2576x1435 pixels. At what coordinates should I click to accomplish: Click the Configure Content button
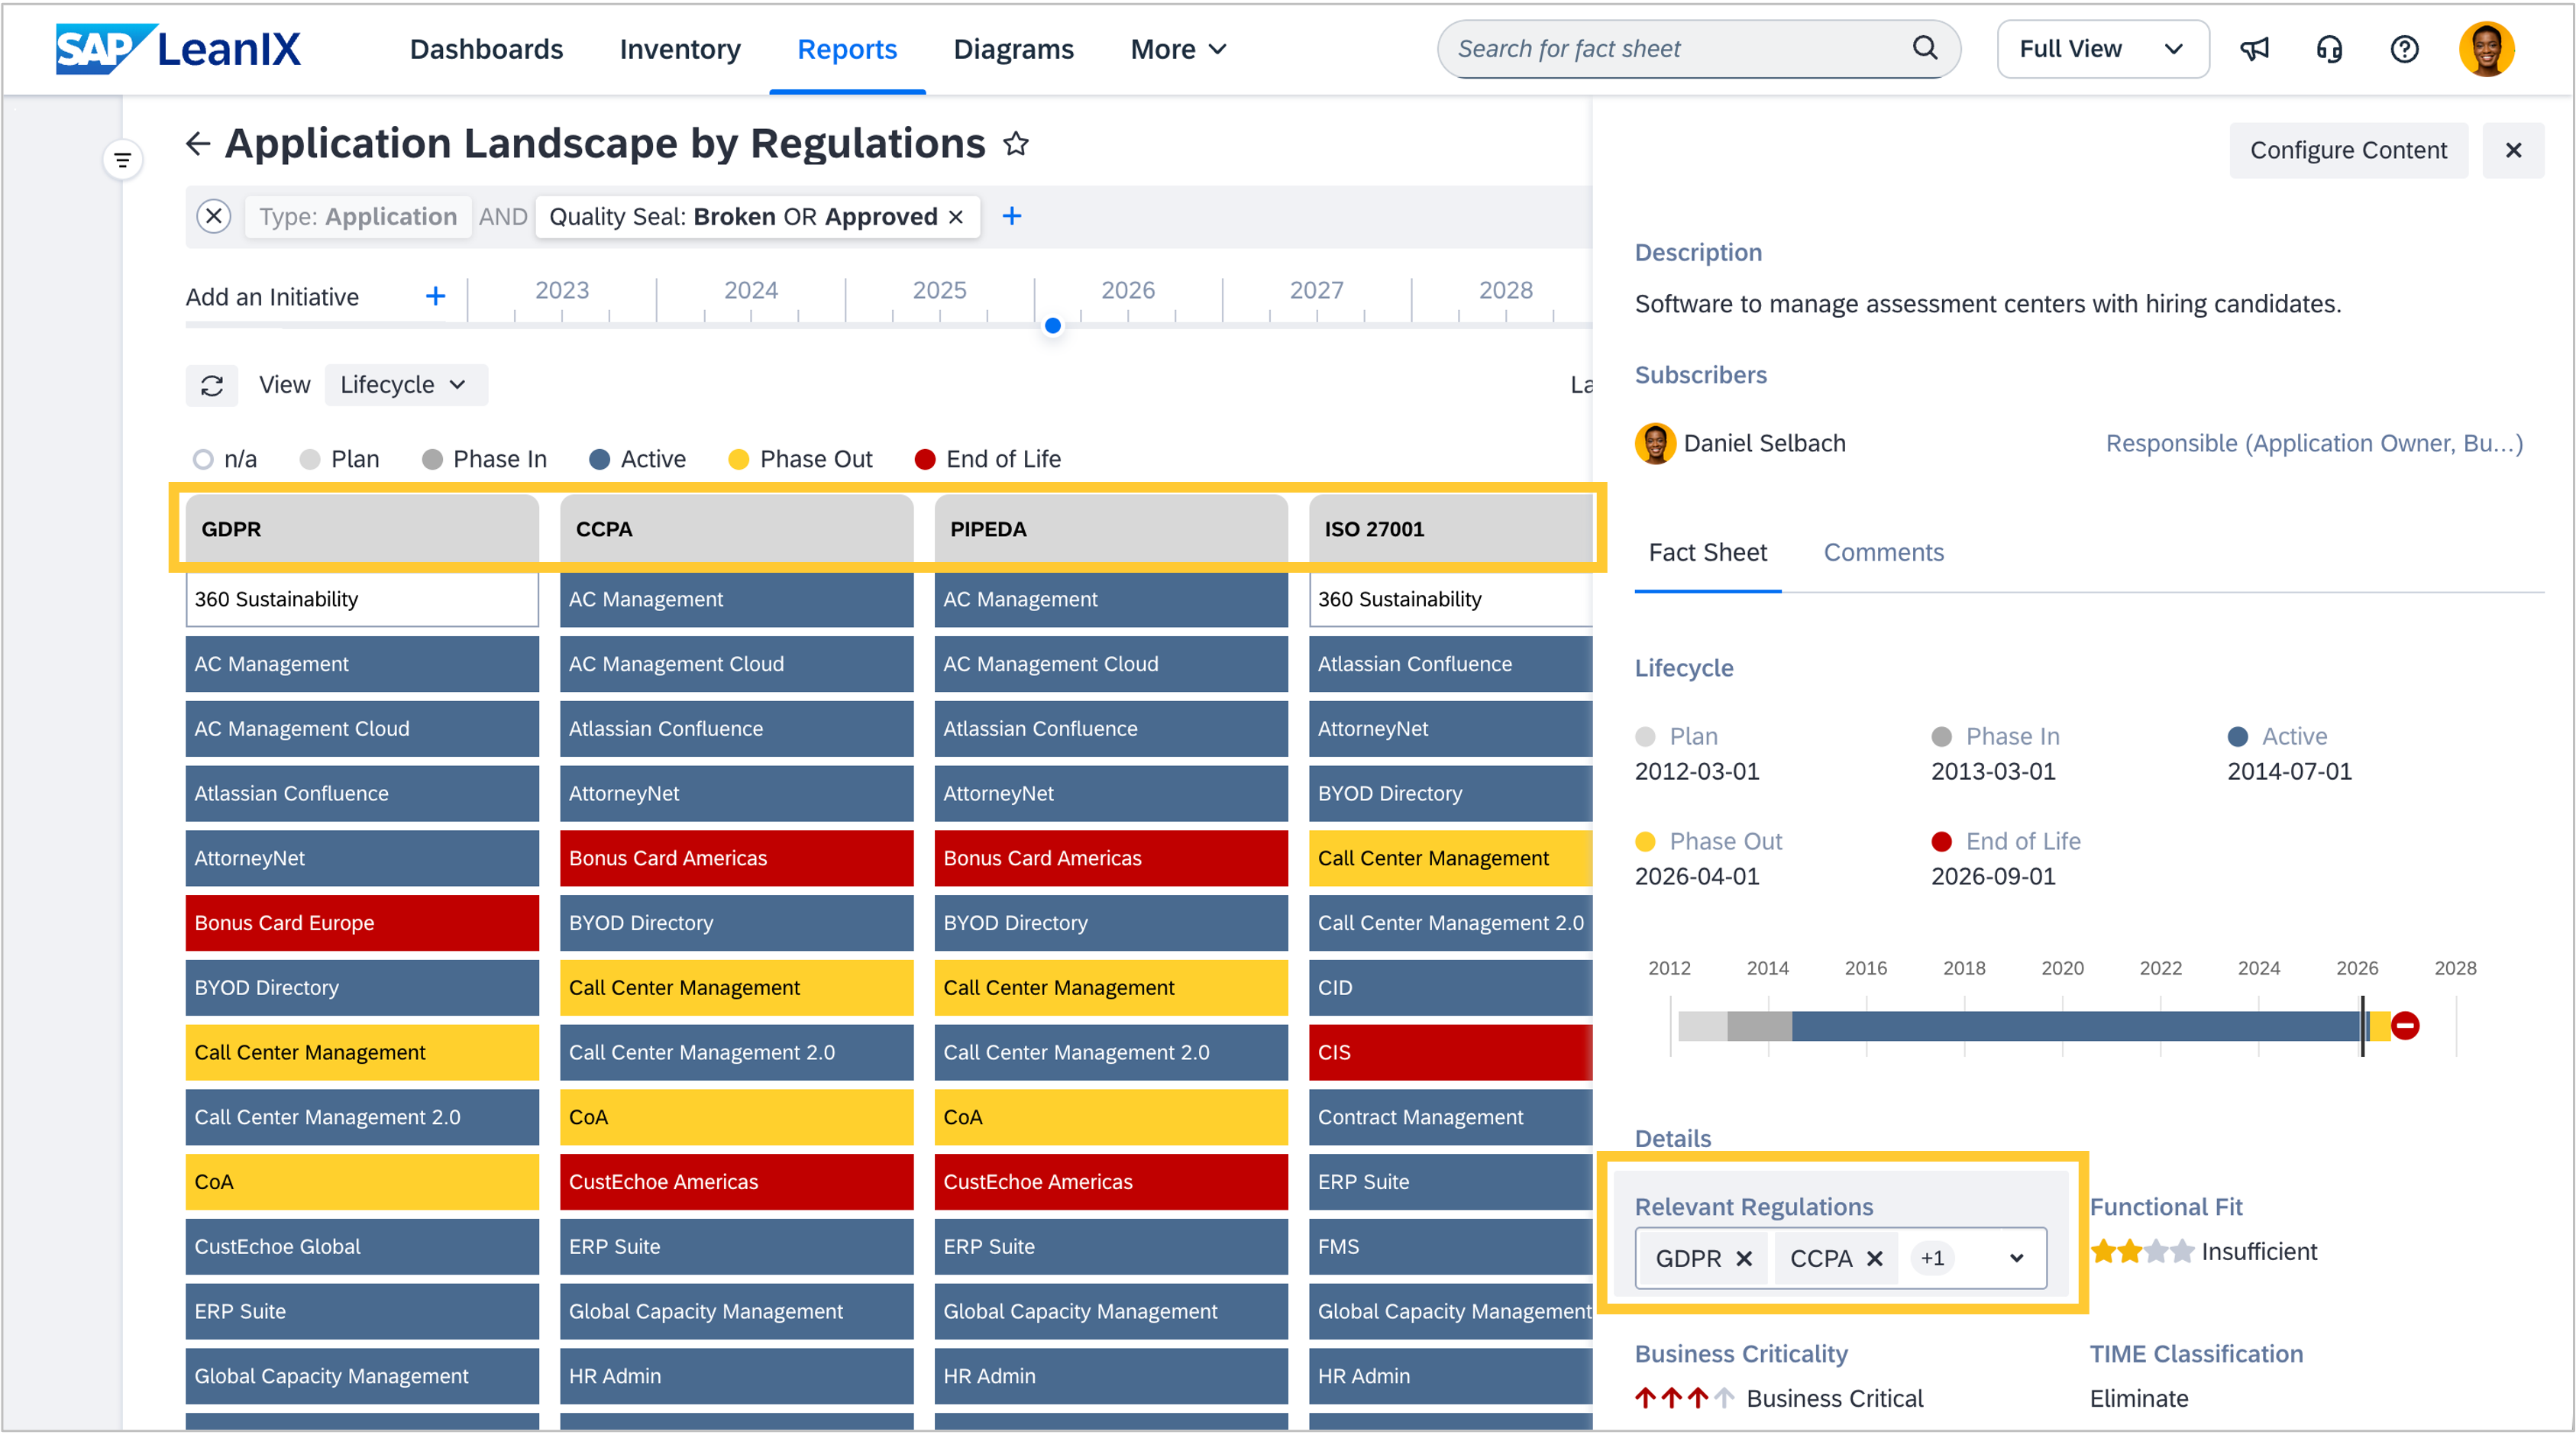tap(2348, 150)
